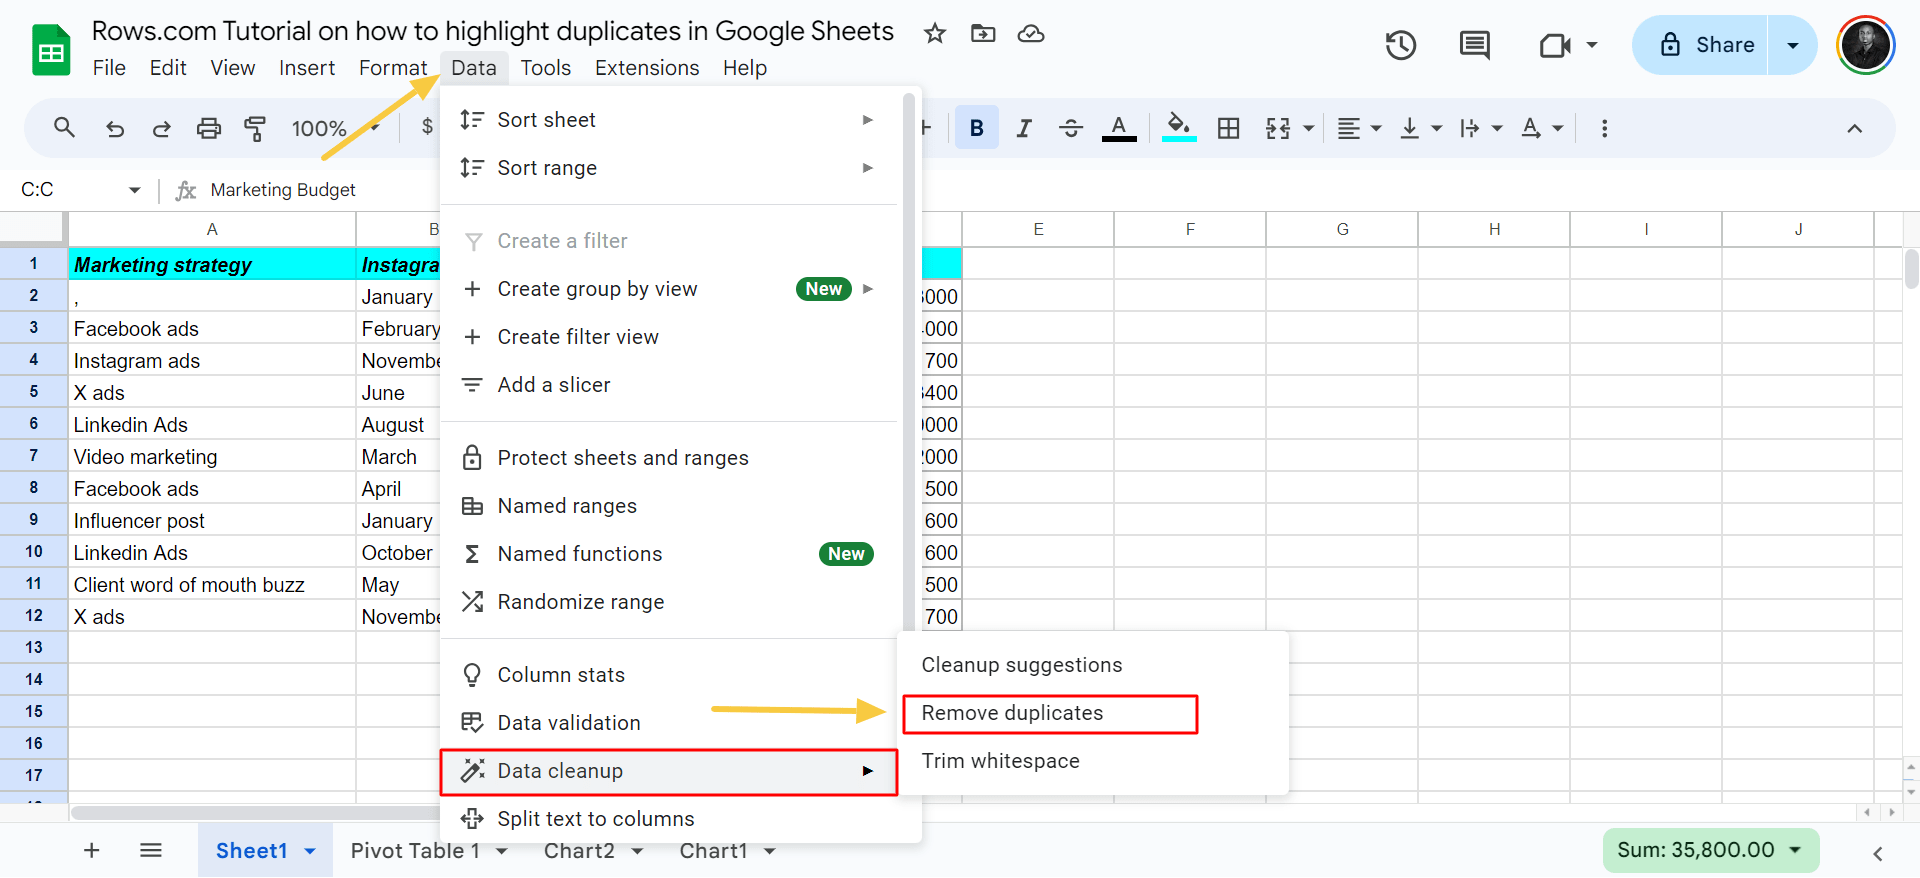Image resolution: width=1920 pixels, height=878 pixels.
Task: Open the borders tool
Action: click(x=1228, y=128)
